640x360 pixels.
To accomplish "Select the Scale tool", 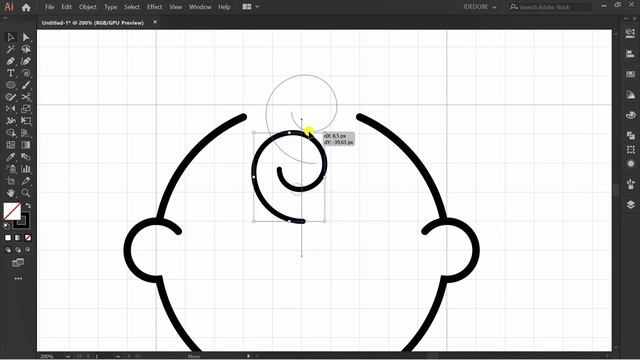I will 26,109.
